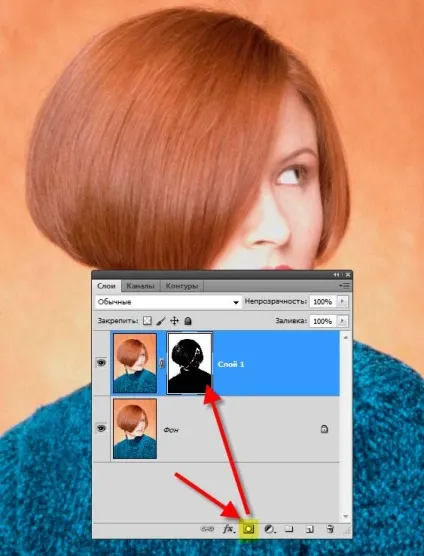424x556 pixels.
Task: Expand the Непрозрачность opacity slider arrow
Action: [x=342, y=301]
